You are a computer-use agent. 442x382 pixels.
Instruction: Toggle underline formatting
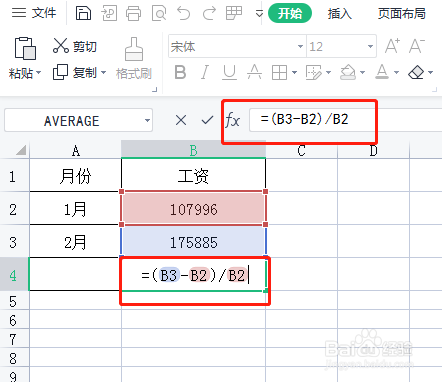230,72
